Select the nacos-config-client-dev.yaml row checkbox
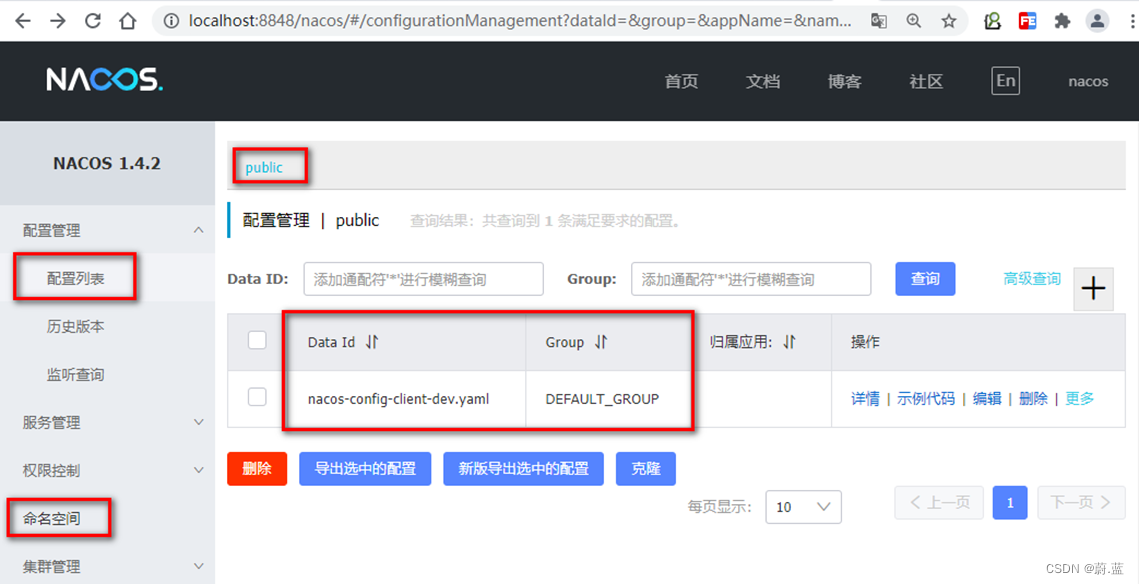Image resolution: width=1139 pixels, height=584 pixels. 257,397
